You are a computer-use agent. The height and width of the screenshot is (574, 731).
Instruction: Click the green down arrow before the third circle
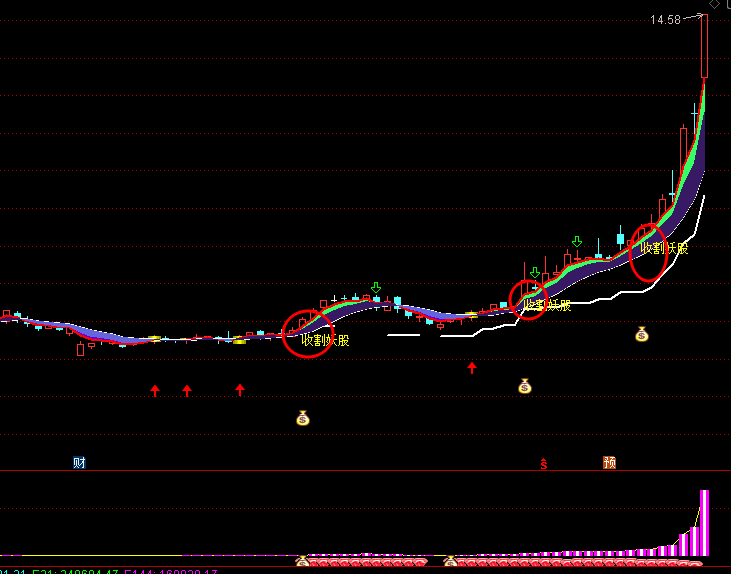pos(577,242)
